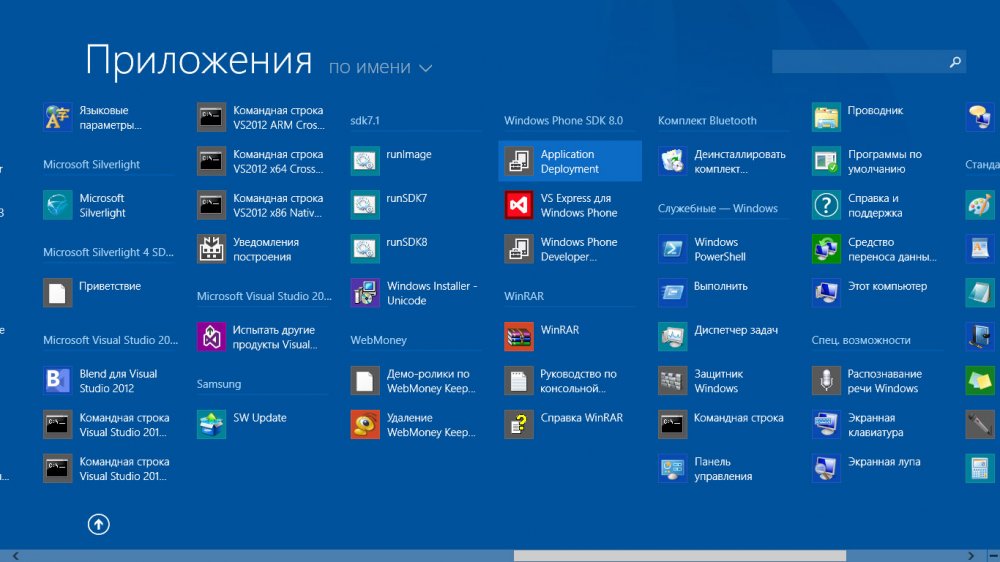Launch the Paint palette icon at right edge
This screenshot has width=1000, height=562.
pyautogui.click(x=980, y=205)
